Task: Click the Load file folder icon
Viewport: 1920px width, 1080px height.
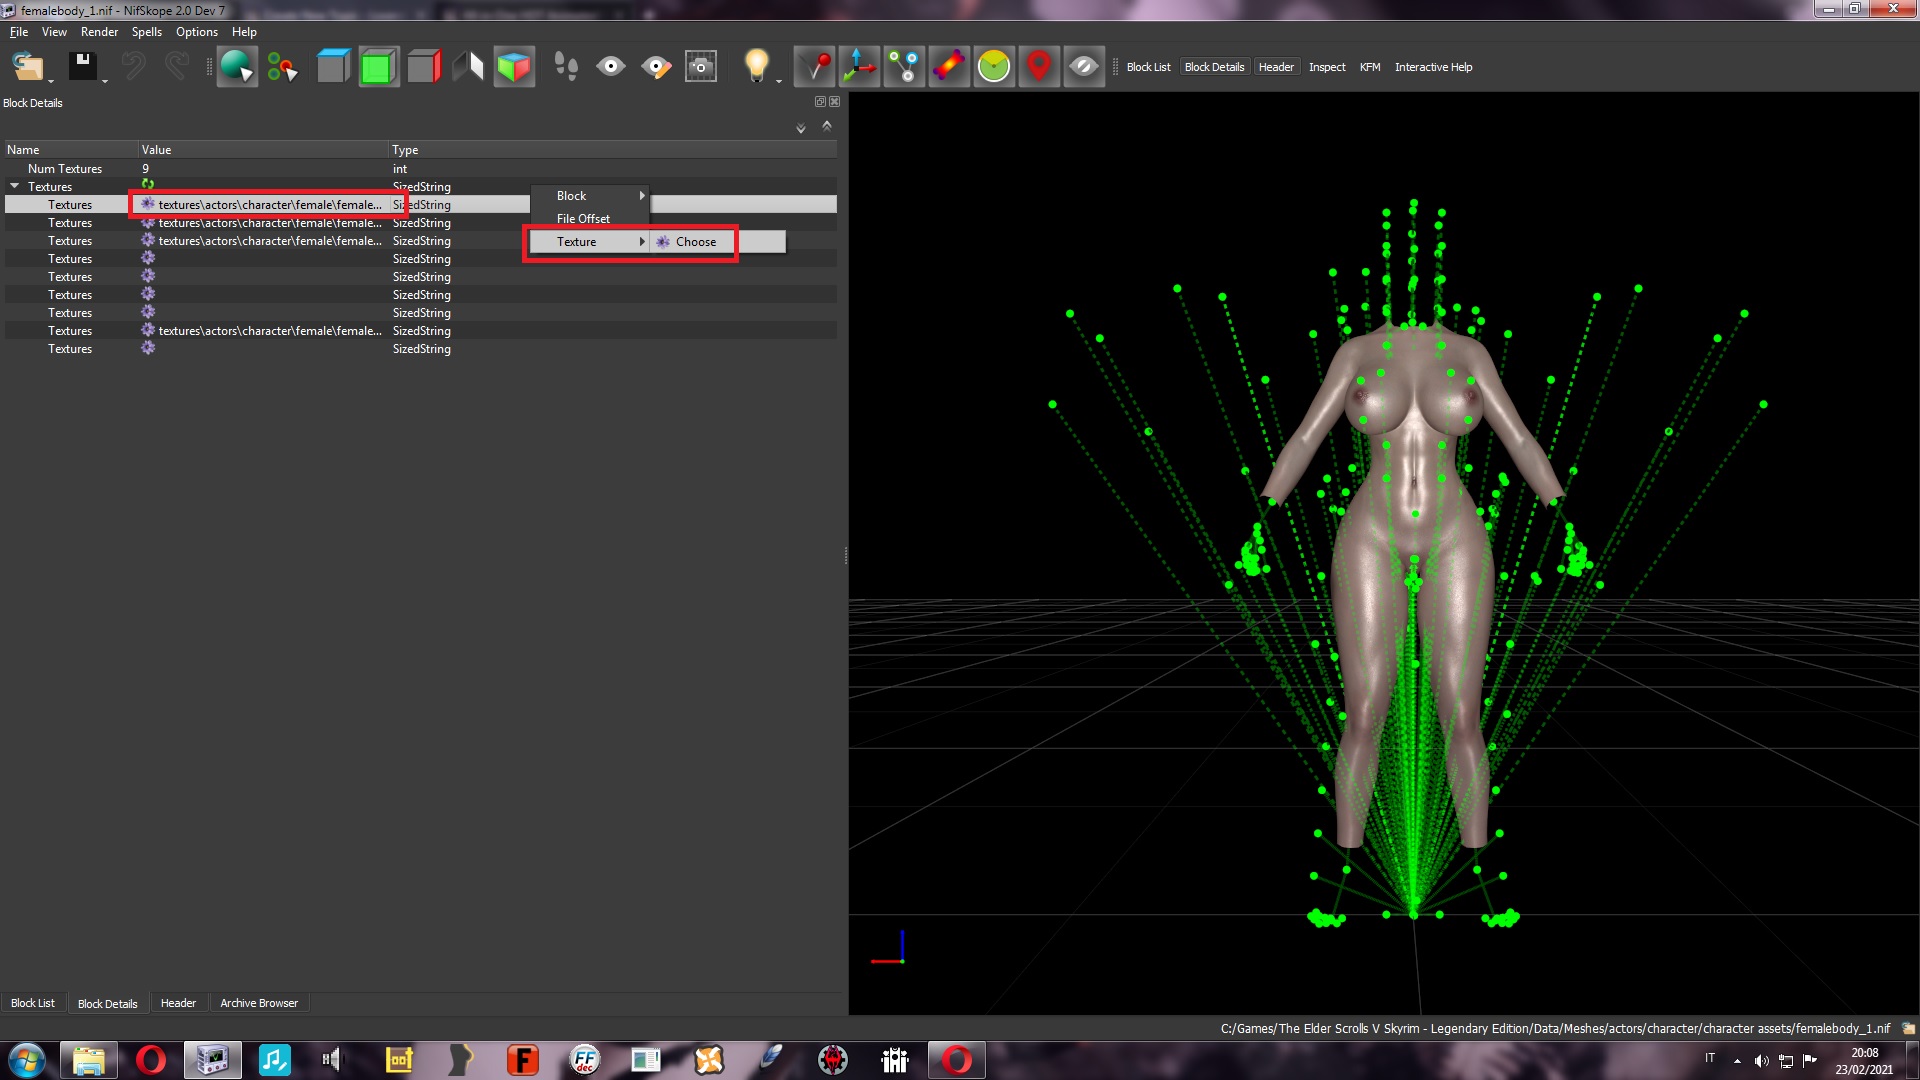Action: click(27, 67)
